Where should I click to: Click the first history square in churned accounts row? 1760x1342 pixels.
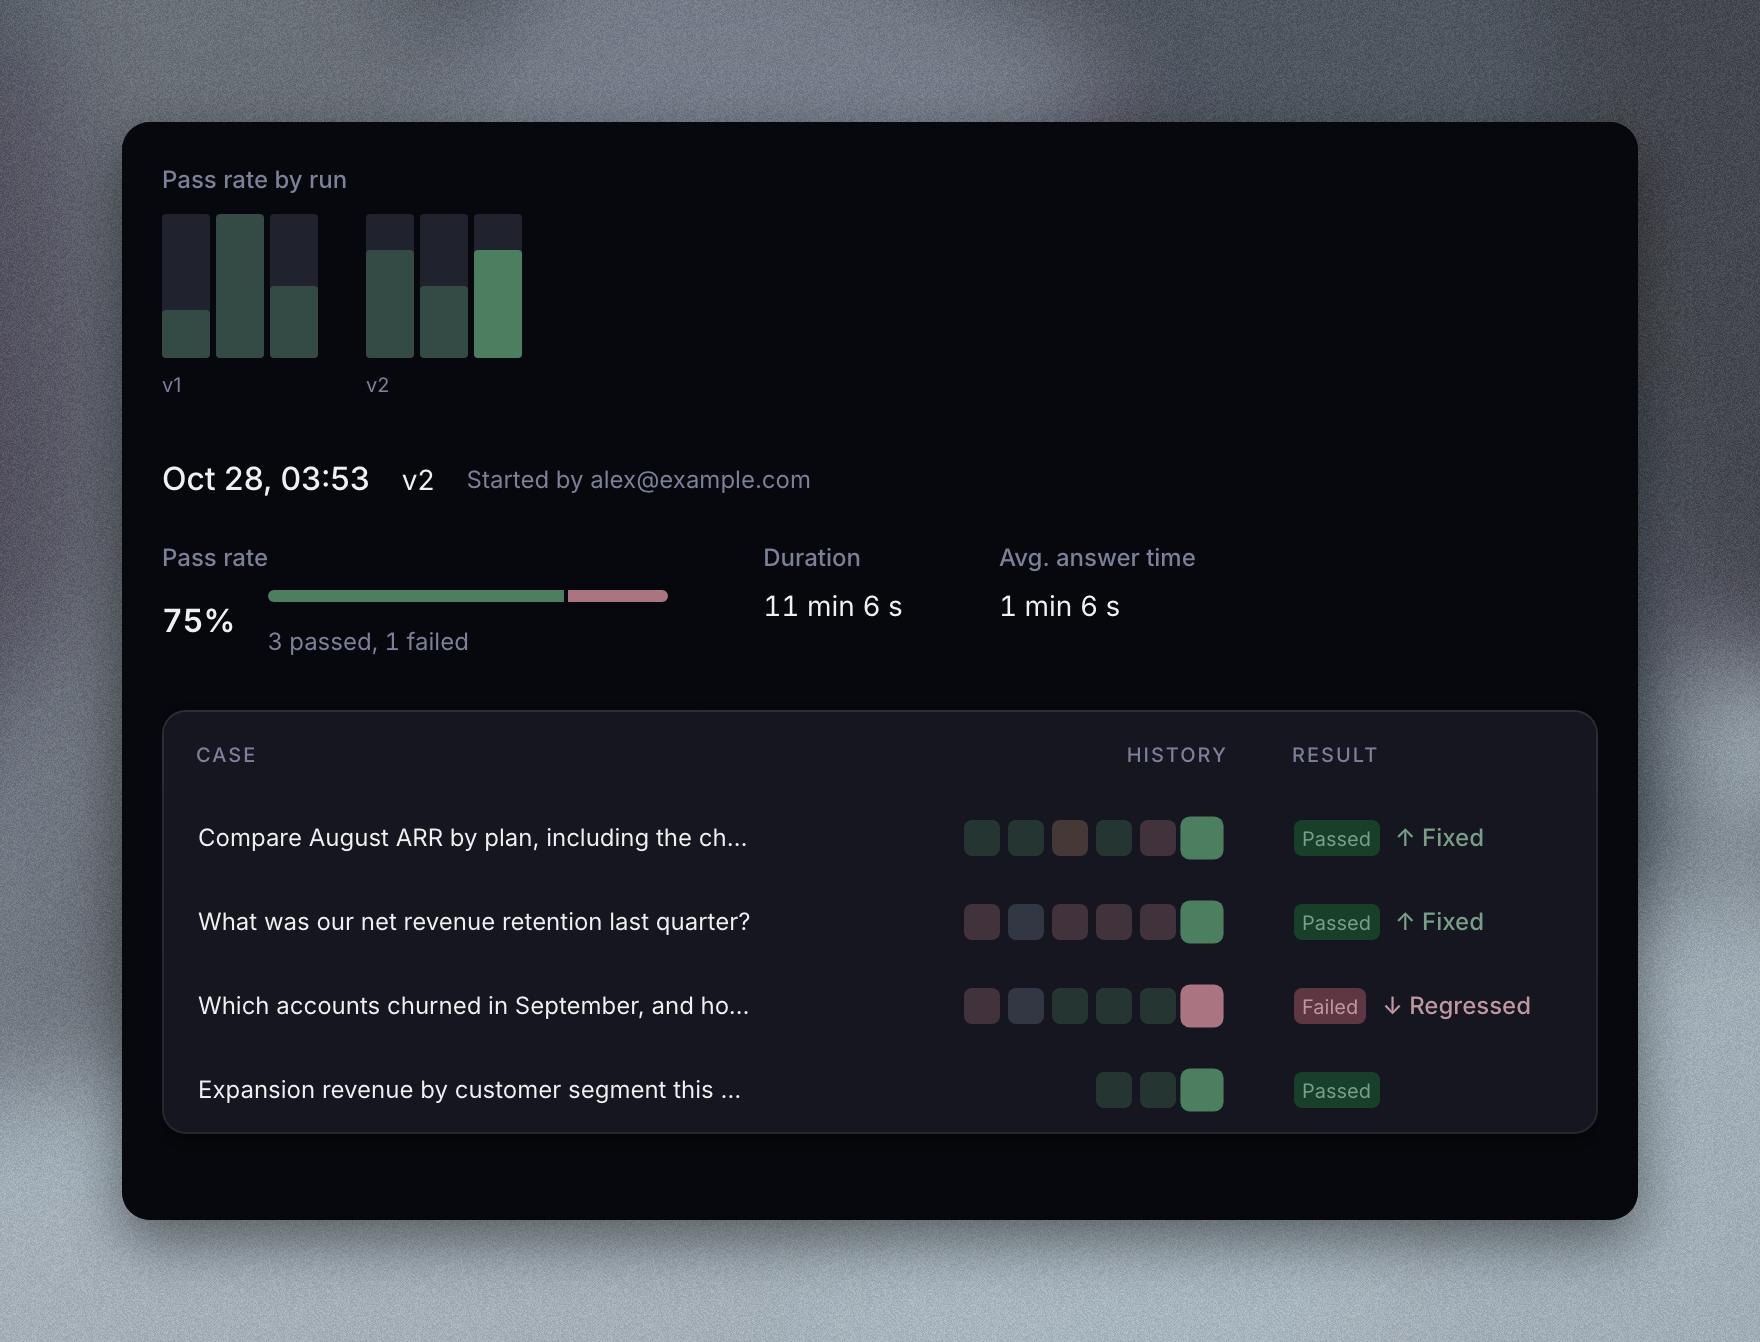click(x=982, y=1006)
